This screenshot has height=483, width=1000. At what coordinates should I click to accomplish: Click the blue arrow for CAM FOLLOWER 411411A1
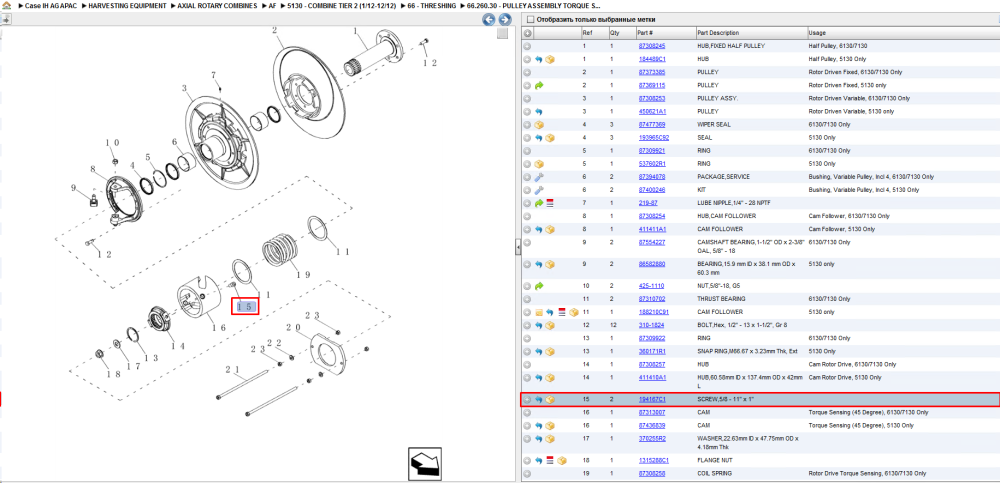[x=539, y=229]
